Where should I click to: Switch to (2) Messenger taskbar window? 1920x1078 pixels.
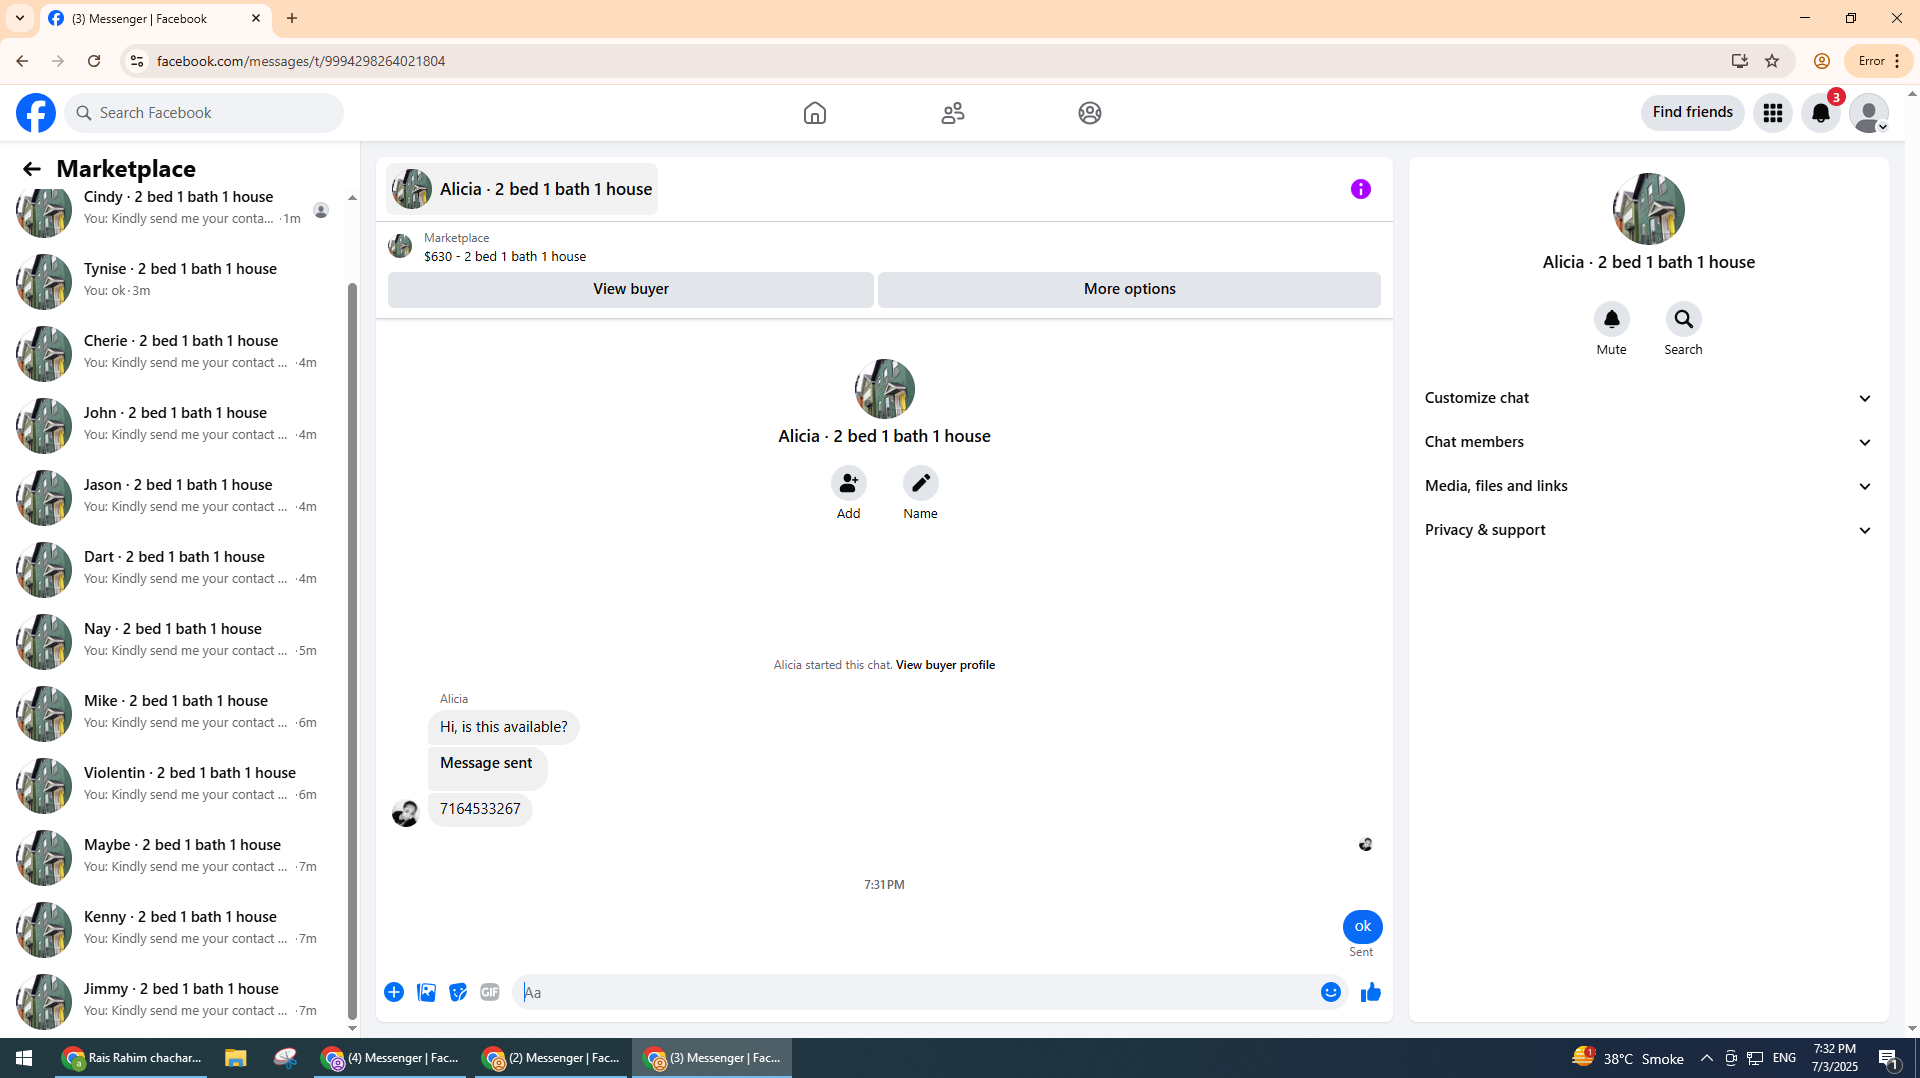pos(550,1058)
